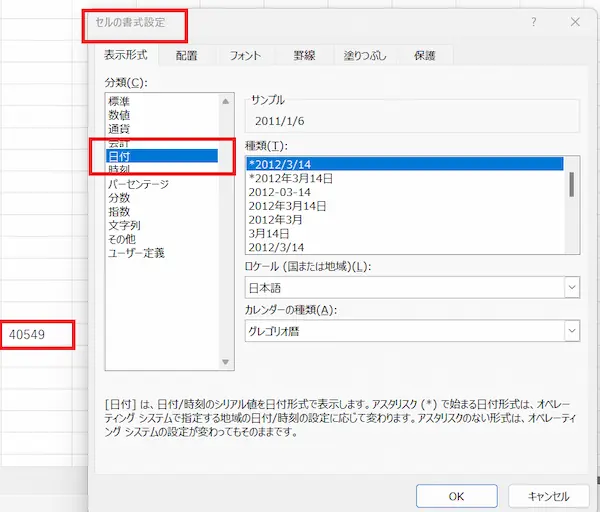Click the category list scroll-down arrow

[226, 363]
